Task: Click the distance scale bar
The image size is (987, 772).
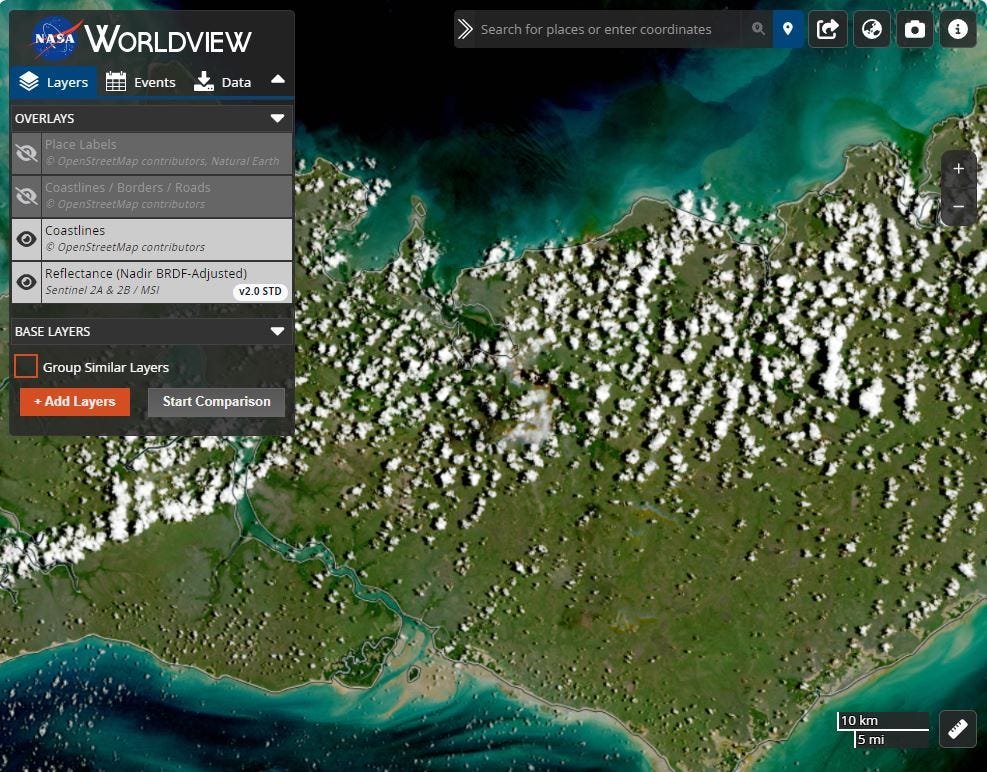Action: tap(883, 729)
